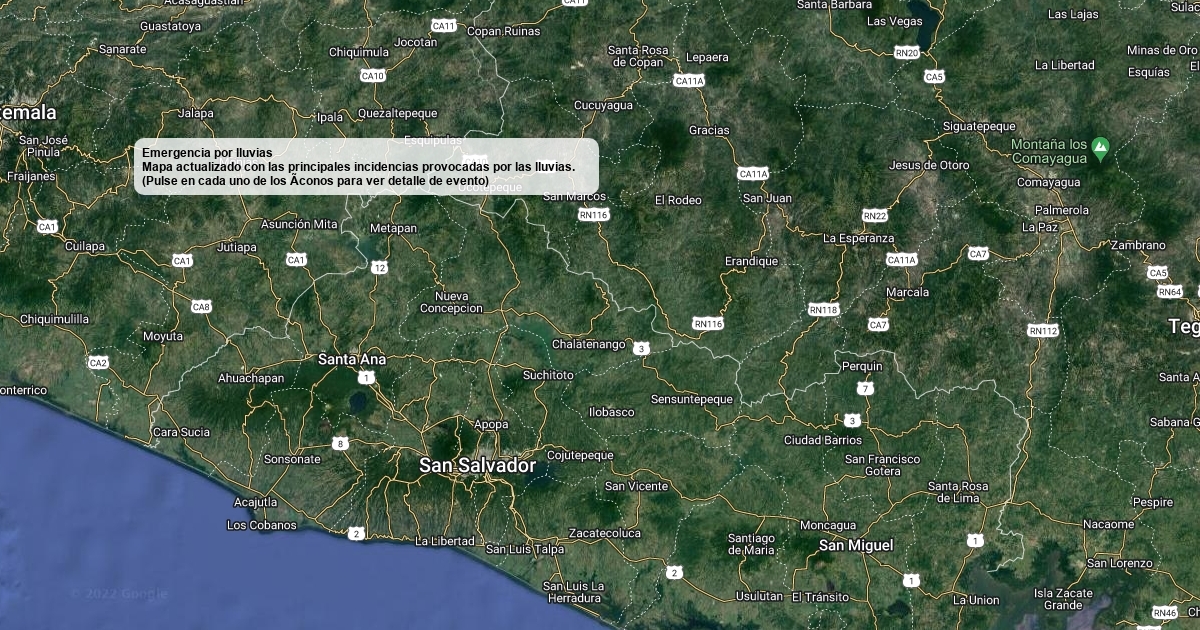Click the RN20 route shield near Las Vegas

pos(907,52)
